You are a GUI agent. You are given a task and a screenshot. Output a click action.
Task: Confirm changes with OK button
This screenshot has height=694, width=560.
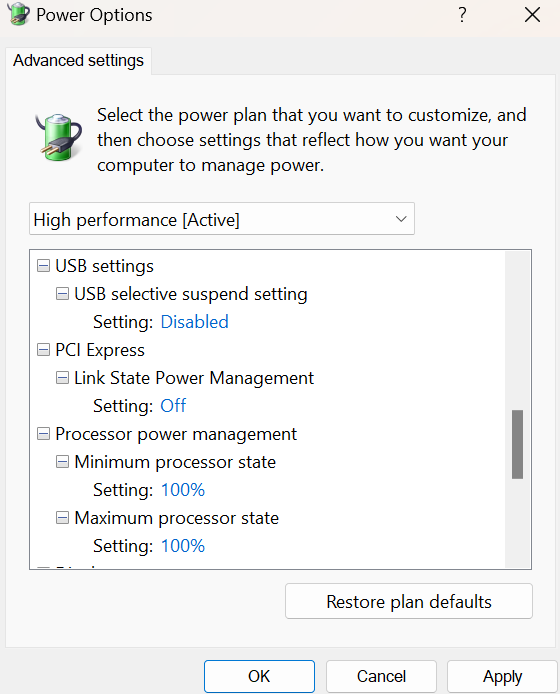(259, 676)
